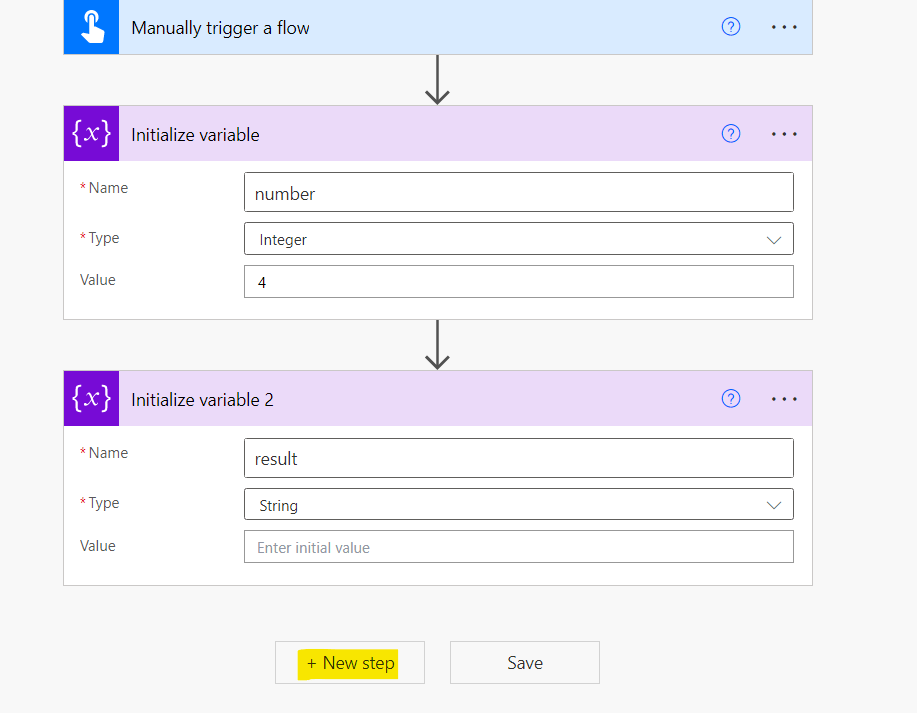
Task: Save the flow
Action: pos(524,662)
